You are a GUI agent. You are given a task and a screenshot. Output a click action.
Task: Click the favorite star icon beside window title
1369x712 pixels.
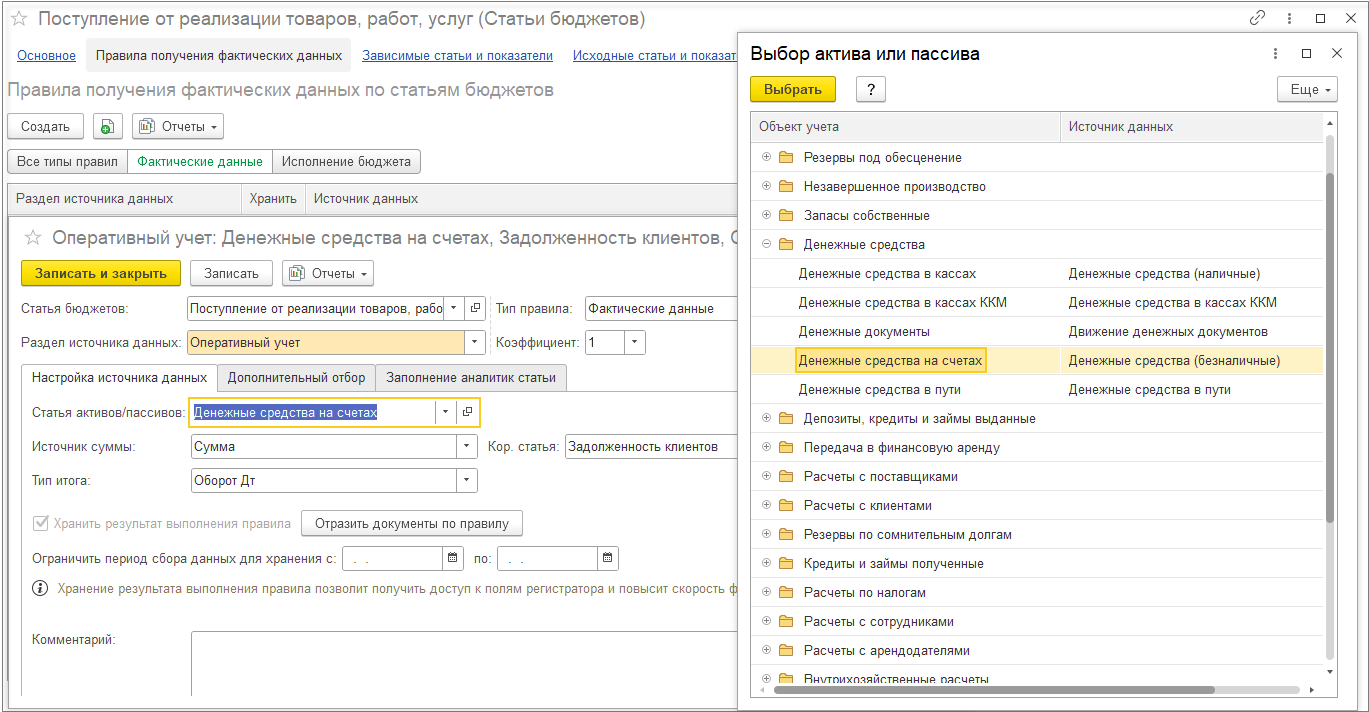pyautogui.click(x=19, y=19)
